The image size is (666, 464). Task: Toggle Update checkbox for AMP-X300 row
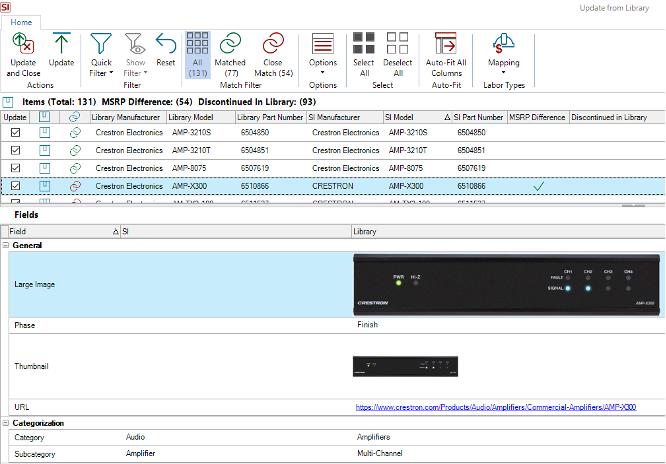point(15,186)
